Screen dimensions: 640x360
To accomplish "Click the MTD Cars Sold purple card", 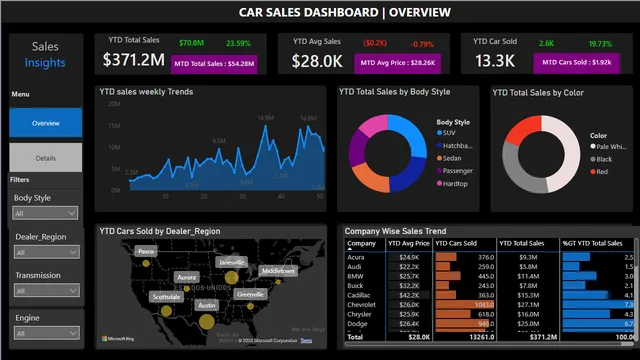I will (576, 62).
